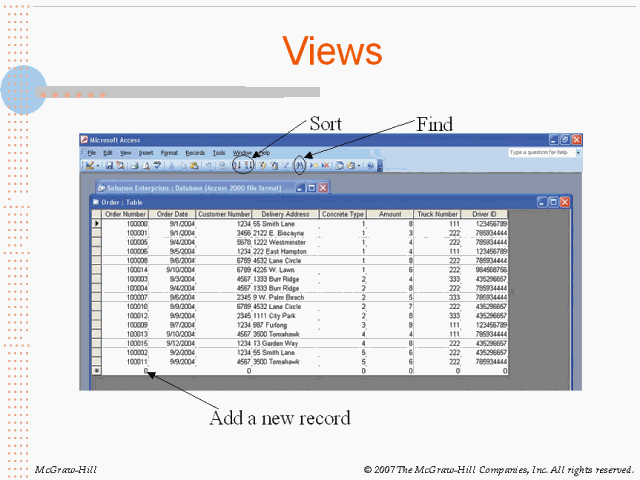Click the Sort Ascending toolbar icon

[x=237, y=165]
